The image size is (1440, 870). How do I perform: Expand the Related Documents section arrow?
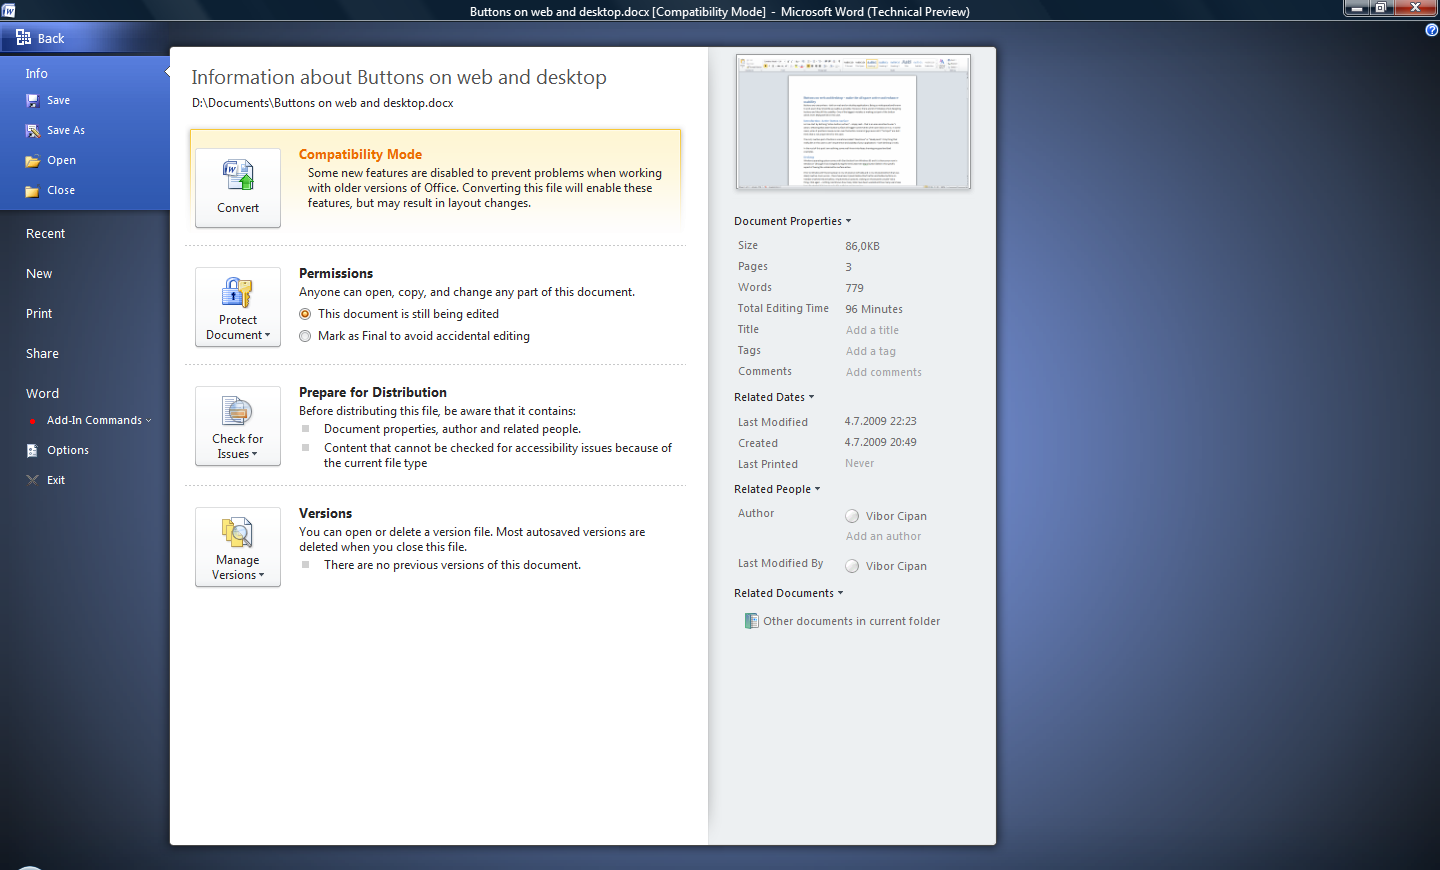point(840,593)
